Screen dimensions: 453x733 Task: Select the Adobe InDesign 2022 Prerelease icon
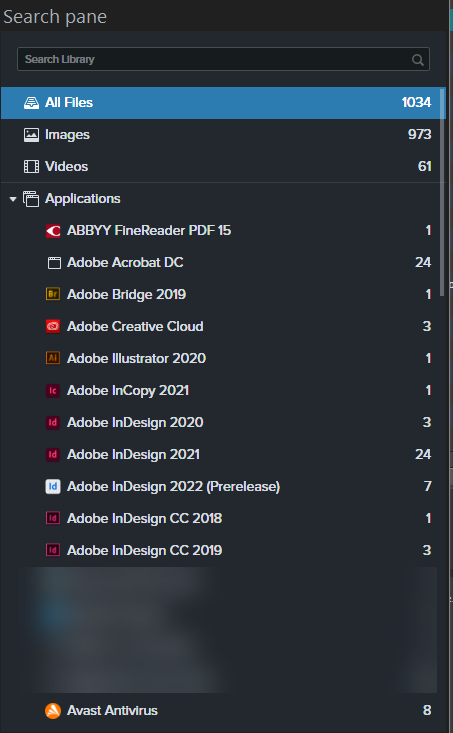[53, 486]
